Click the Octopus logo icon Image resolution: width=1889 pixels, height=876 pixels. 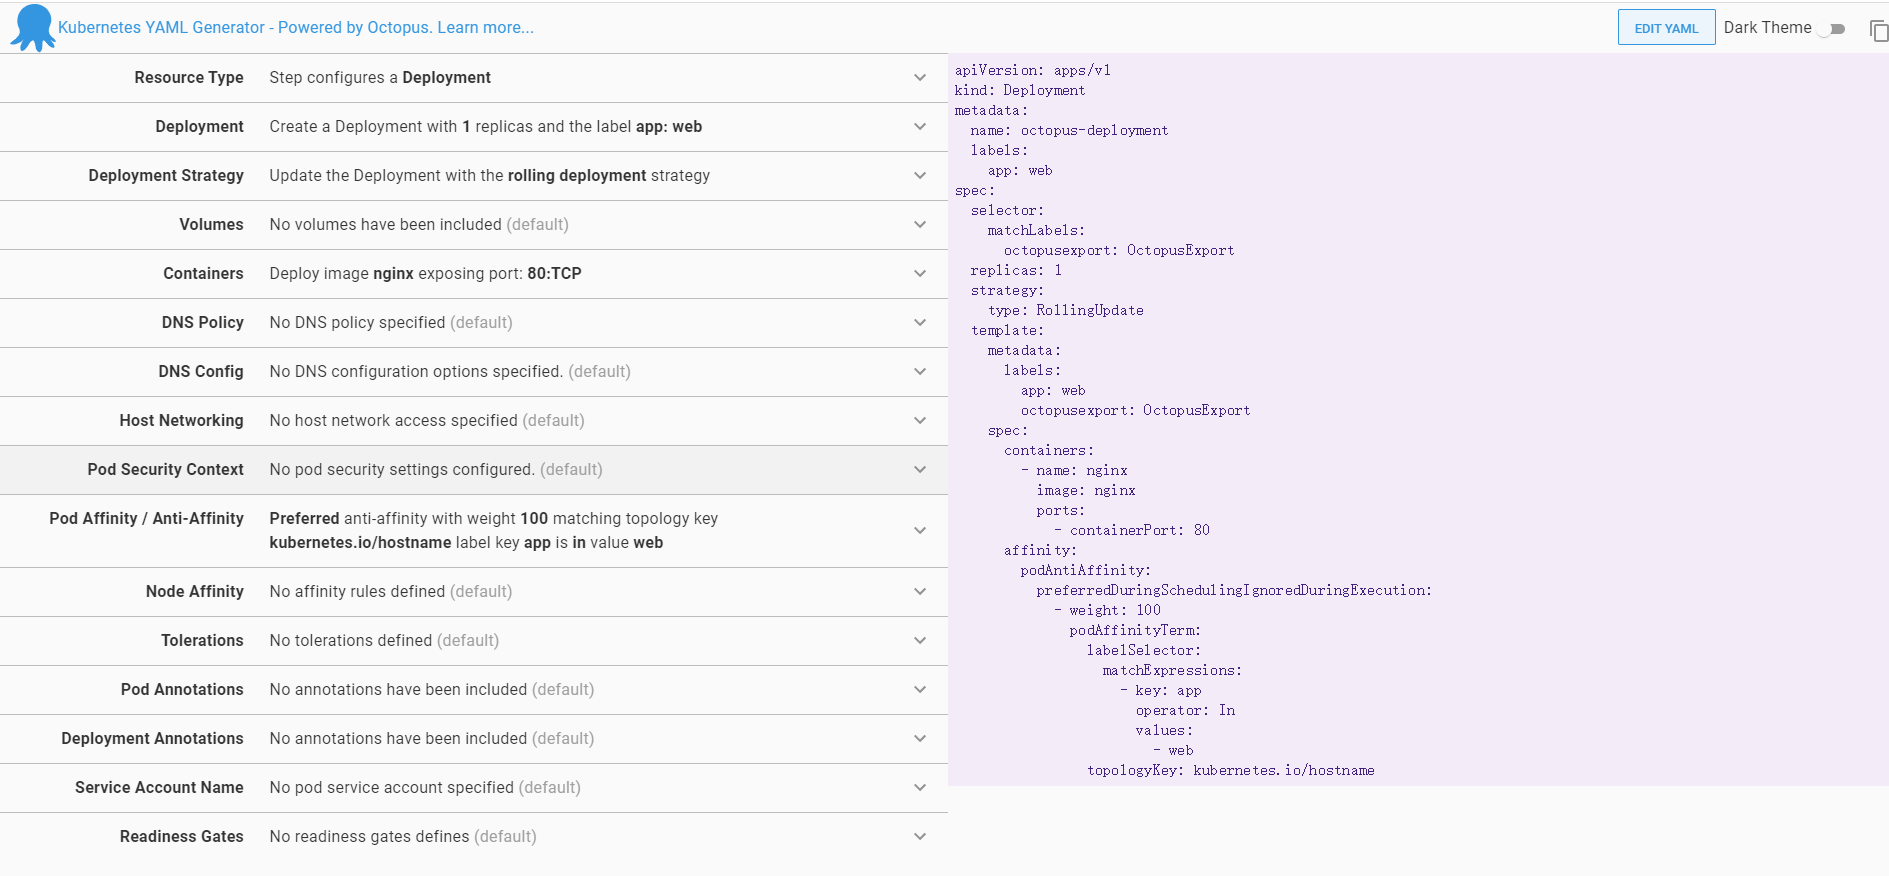point(32,27)
